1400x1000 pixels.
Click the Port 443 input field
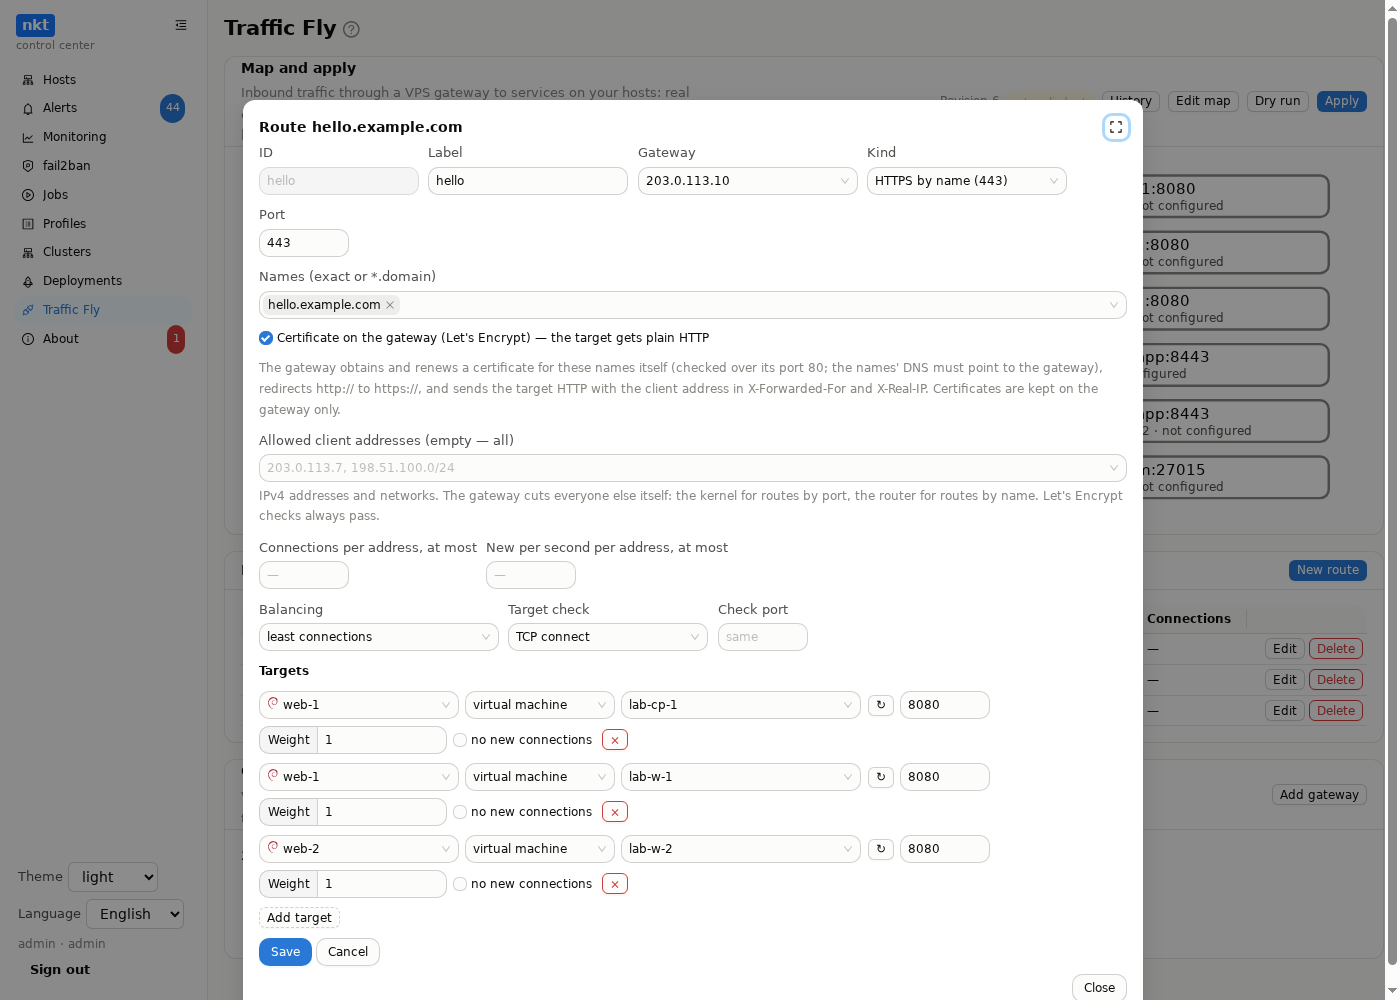(x=304, y=243)
